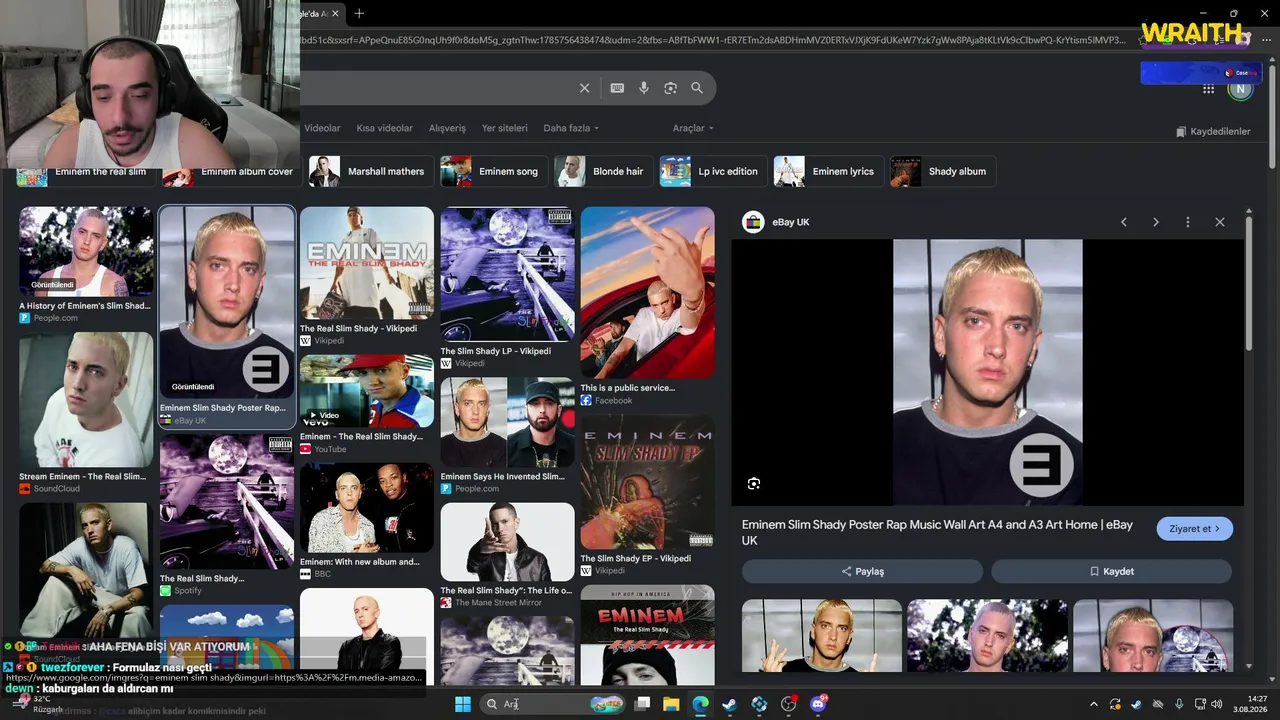Search inside the previewed image with Lens
1280x720 pixels.
pyautogui.click(x=754, y=484)
